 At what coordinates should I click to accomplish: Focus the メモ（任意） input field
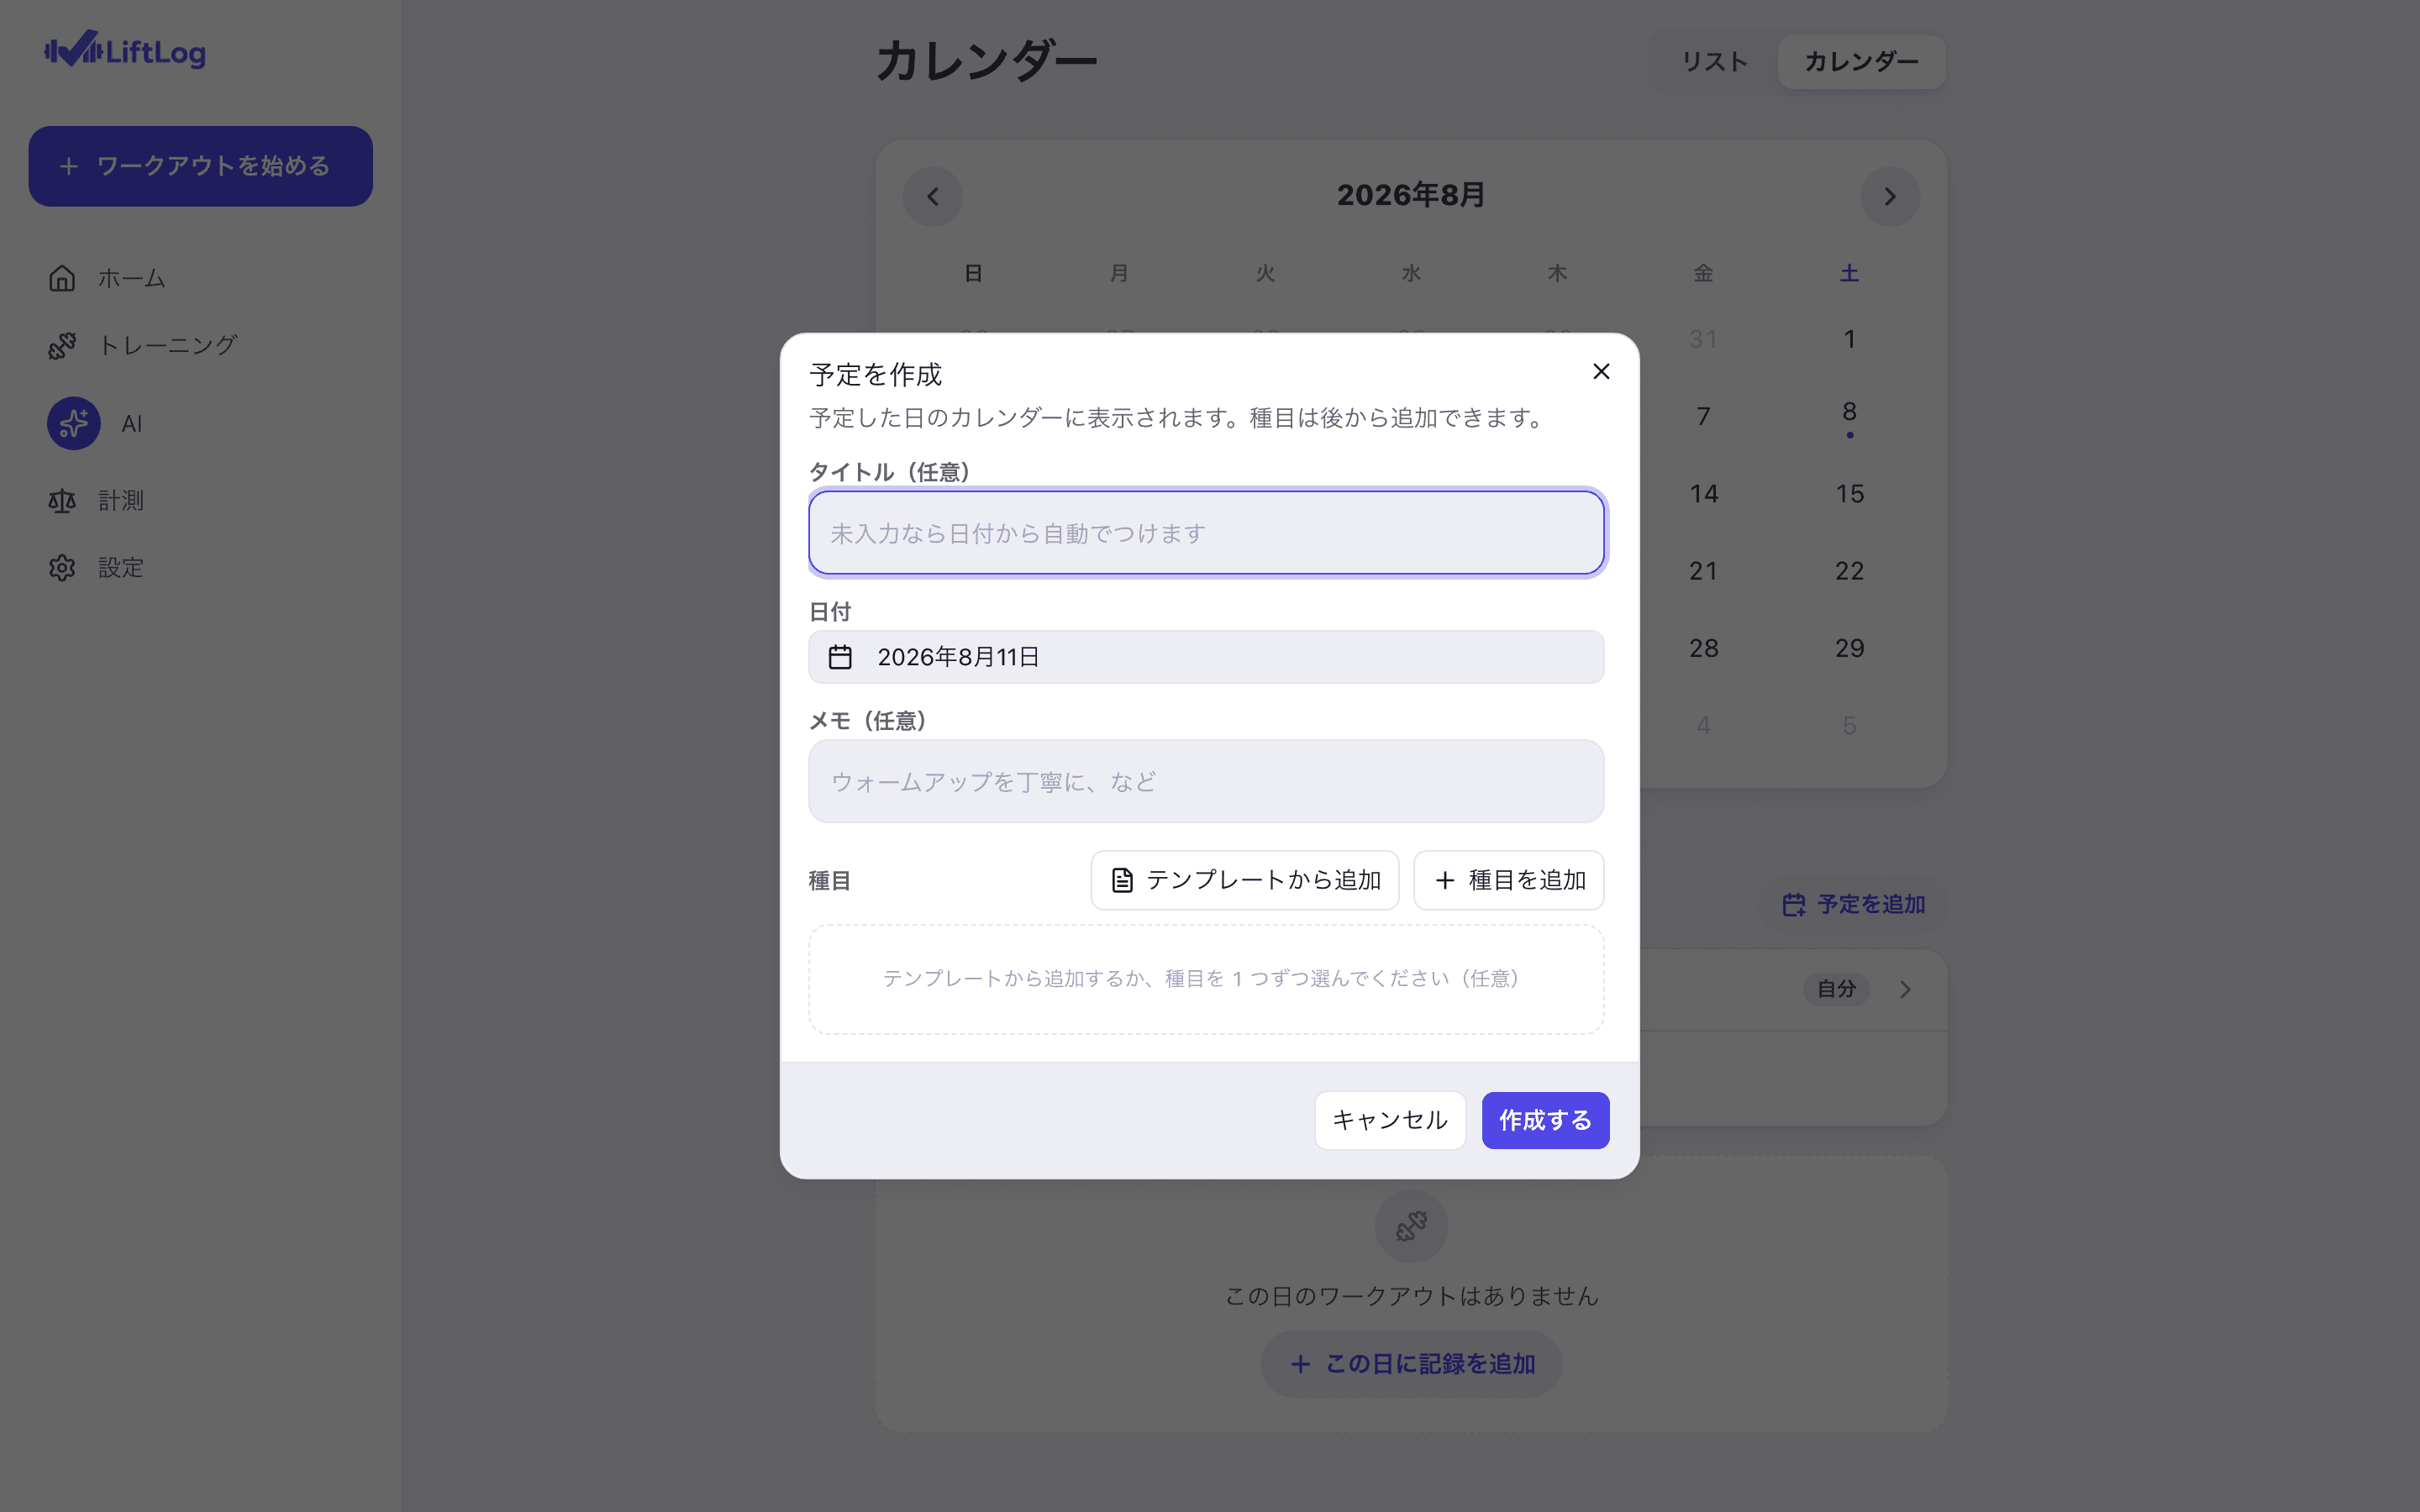(1206, 781)
